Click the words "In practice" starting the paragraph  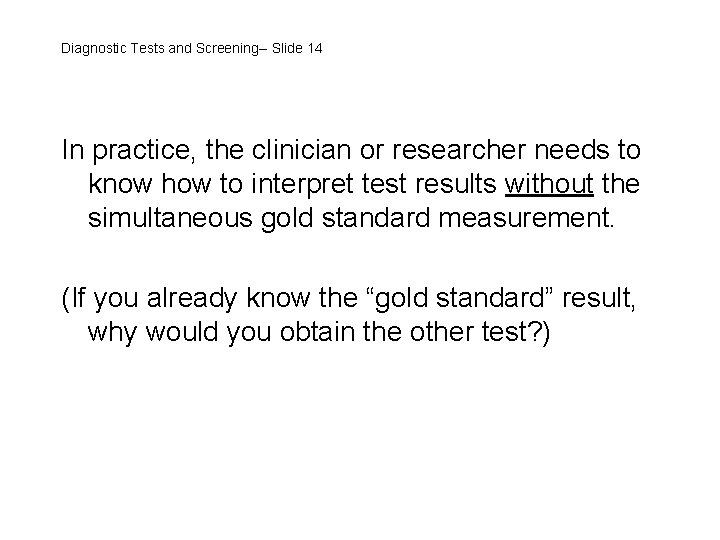coord(126,151)
